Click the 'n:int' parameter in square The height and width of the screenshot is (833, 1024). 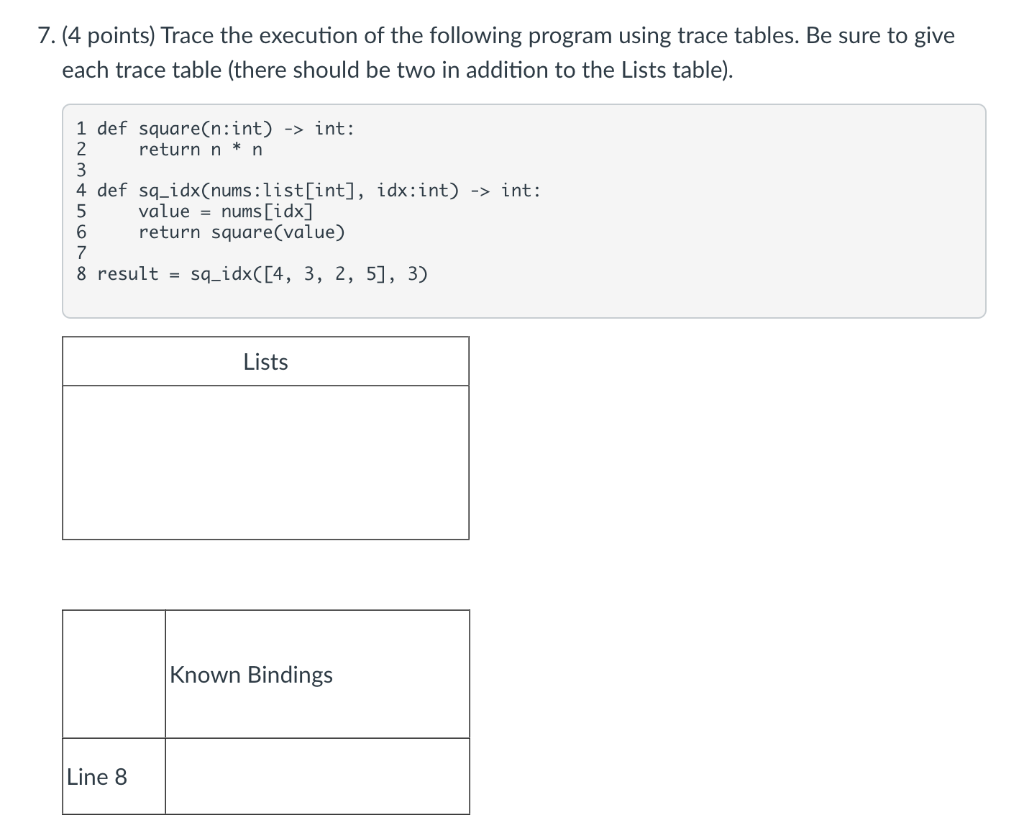(242, 129)
